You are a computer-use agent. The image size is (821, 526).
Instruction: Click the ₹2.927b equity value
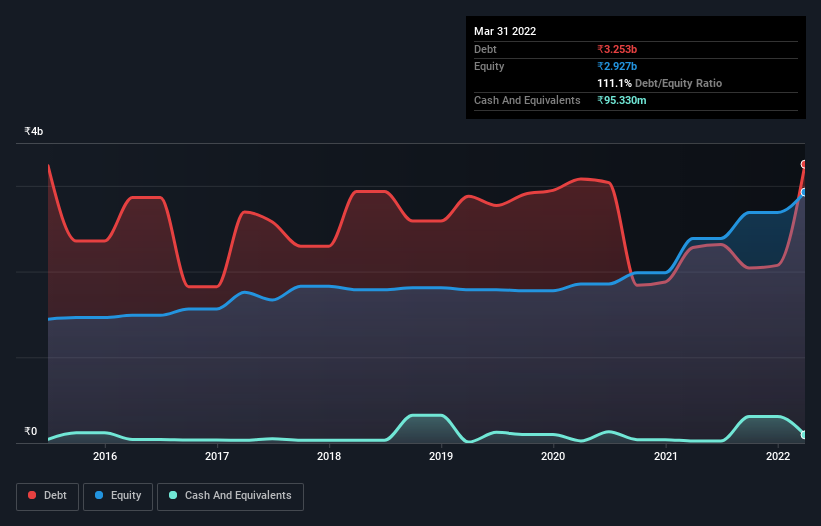point(617,66)
